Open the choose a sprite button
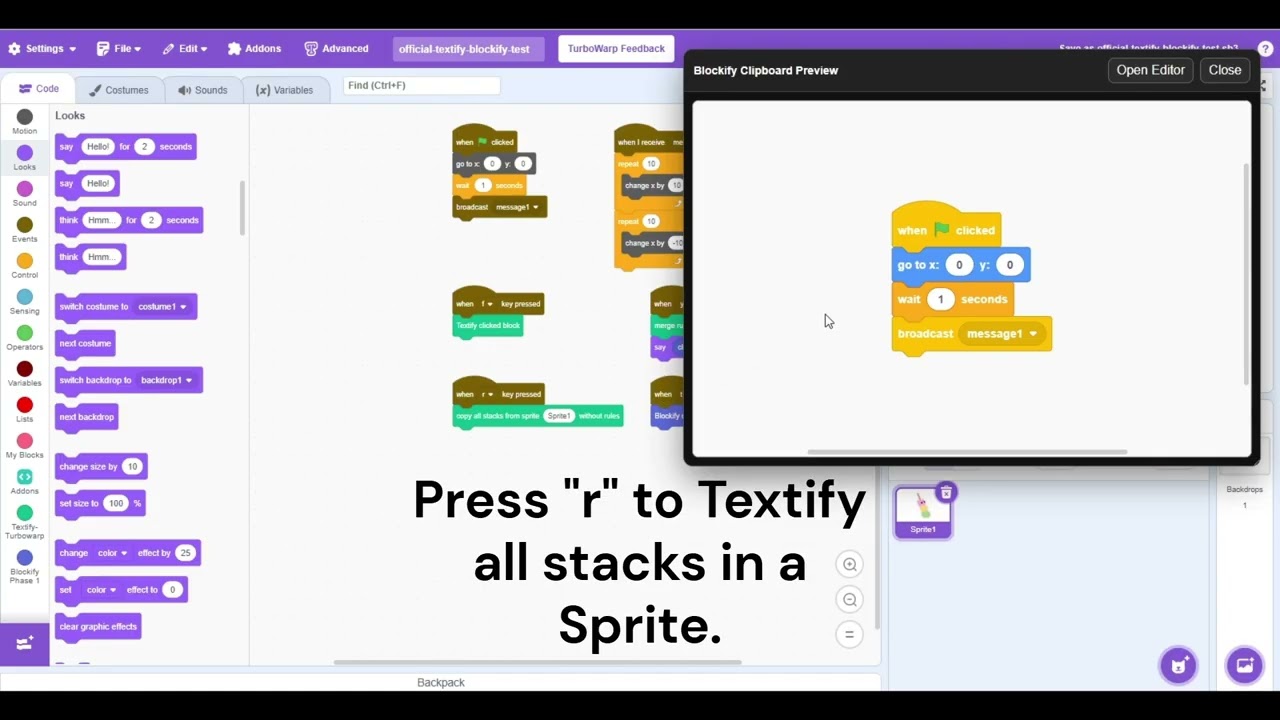The image size is (1280, 720). (x=1178, y=665)
